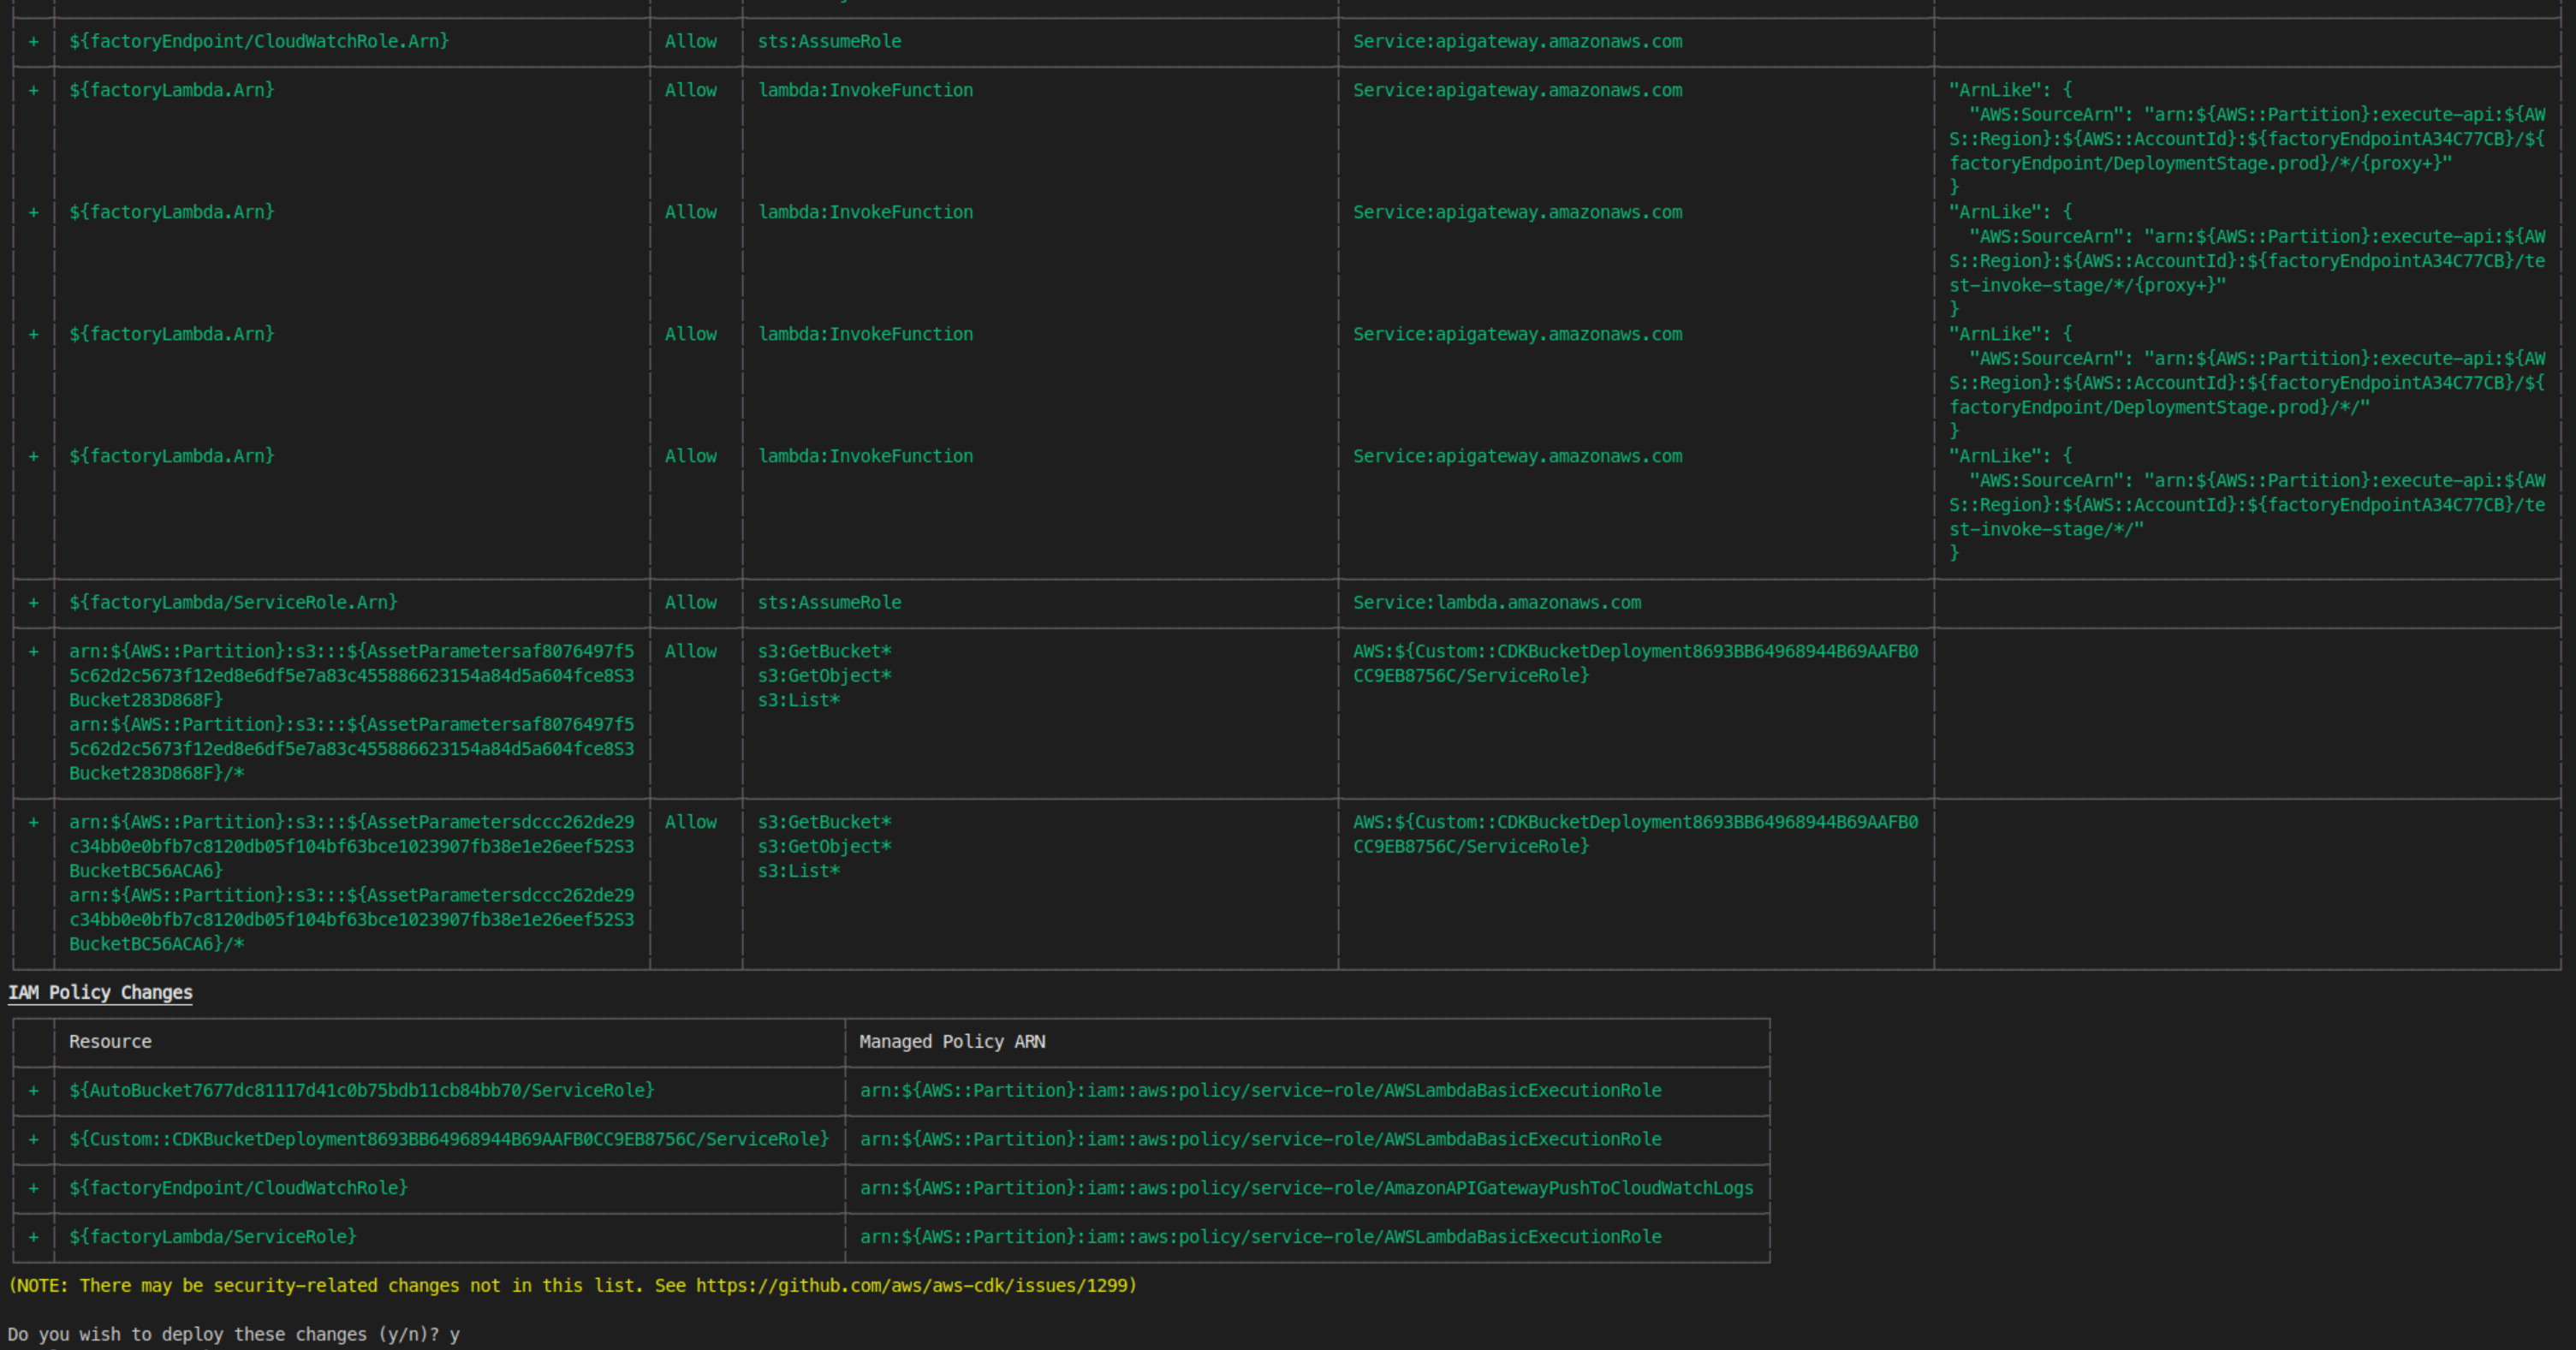Click s3:GetObject* in first S3 statement
The image size is (2576, 1350).
(x=824, y=676)
